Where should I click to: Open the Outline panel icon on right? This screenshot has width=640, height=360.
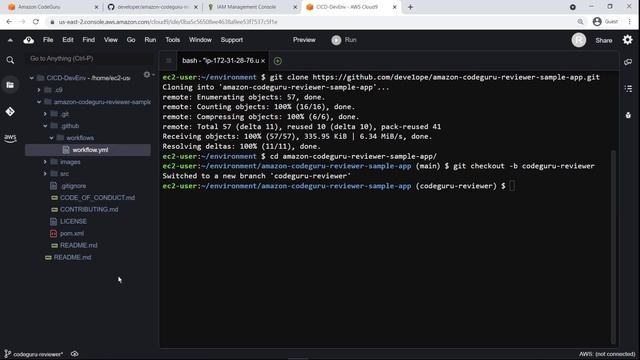(x=628, y=88)
